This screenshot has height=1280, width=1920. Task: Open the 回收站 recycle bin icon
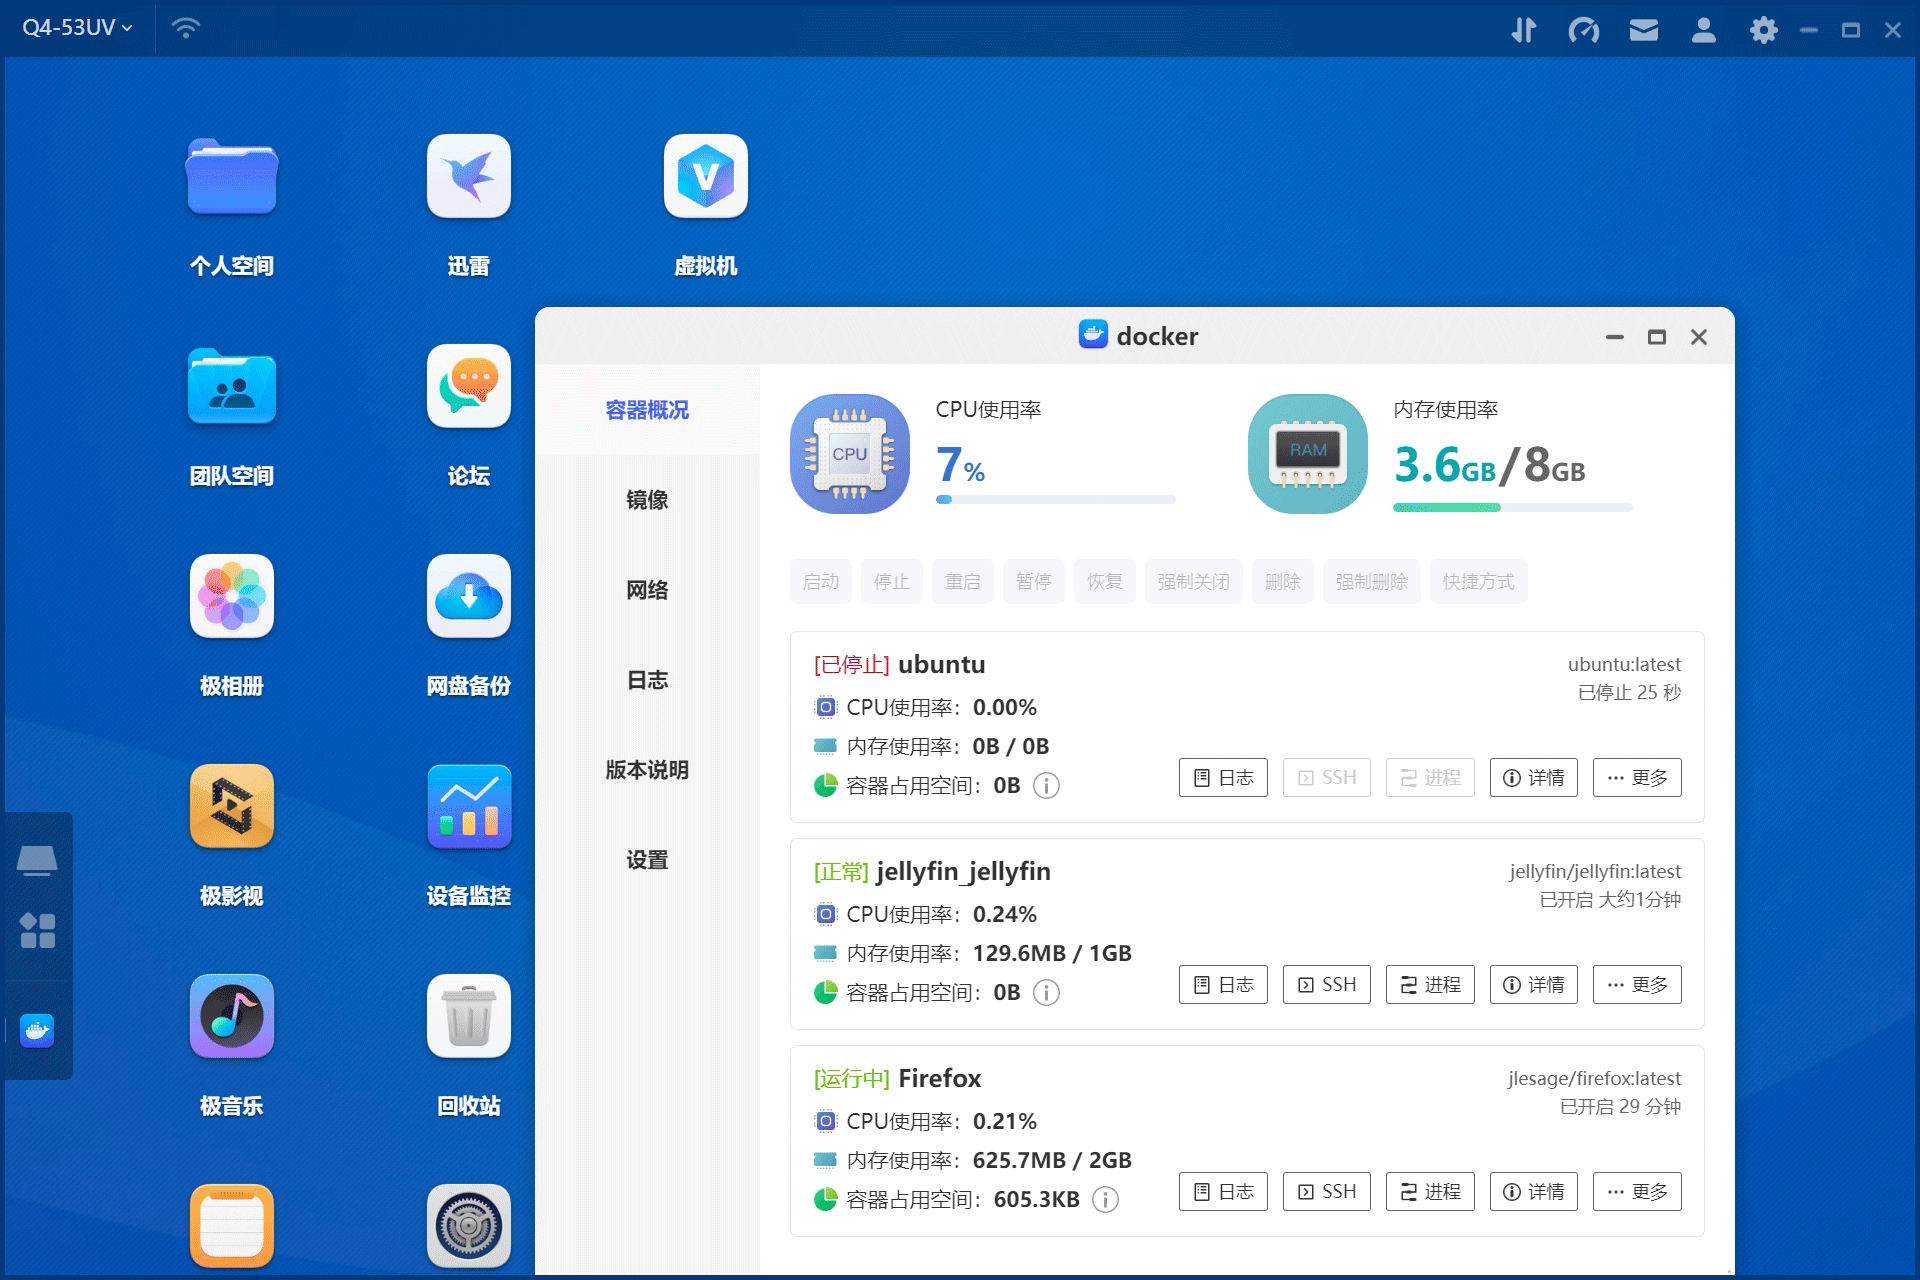point(468,1016)
